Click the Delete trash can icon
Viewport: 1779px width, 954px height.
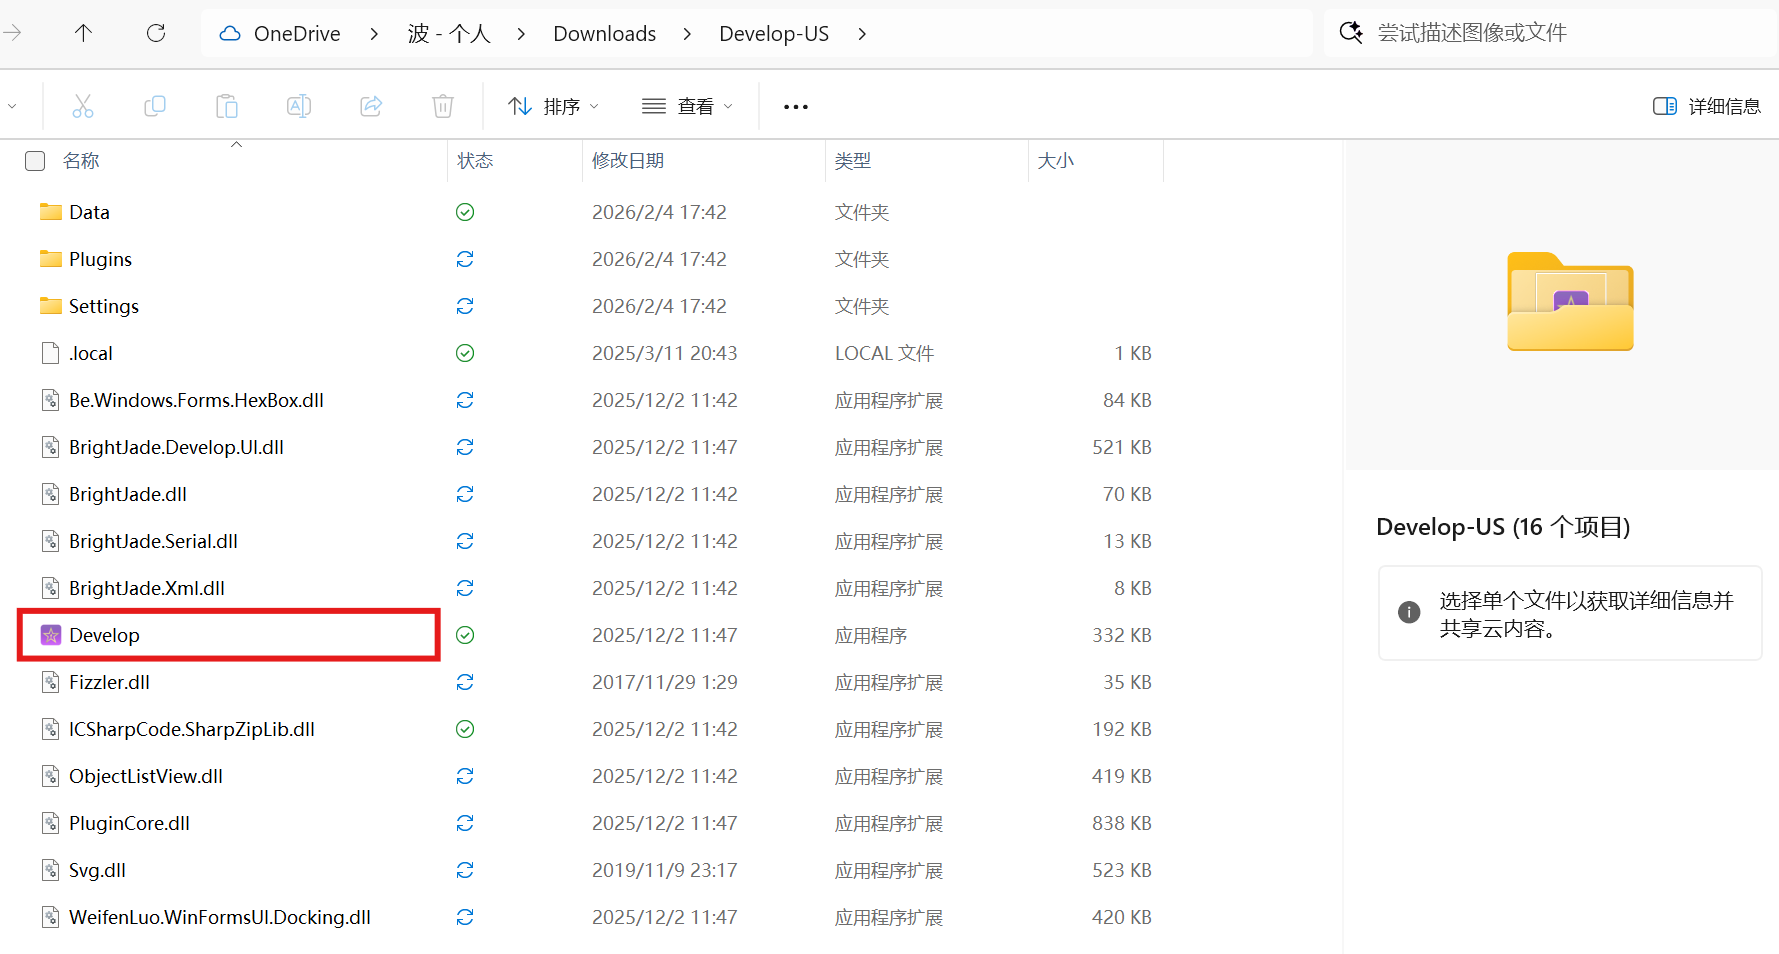click(443, 106)
